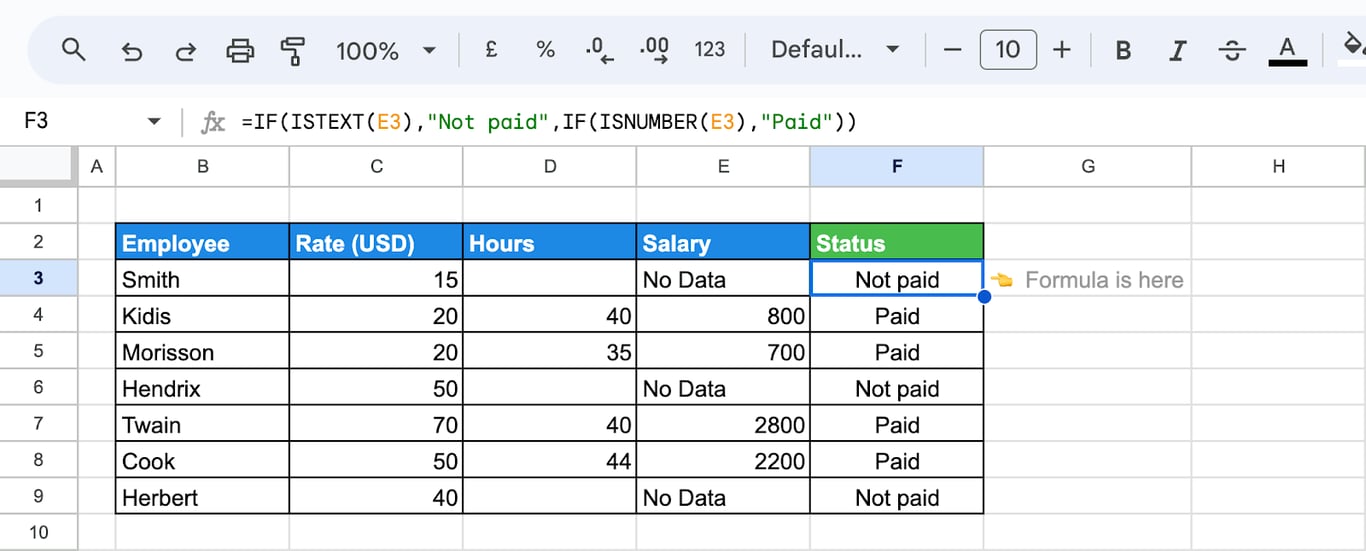Select row 6 header

(38, 387)
